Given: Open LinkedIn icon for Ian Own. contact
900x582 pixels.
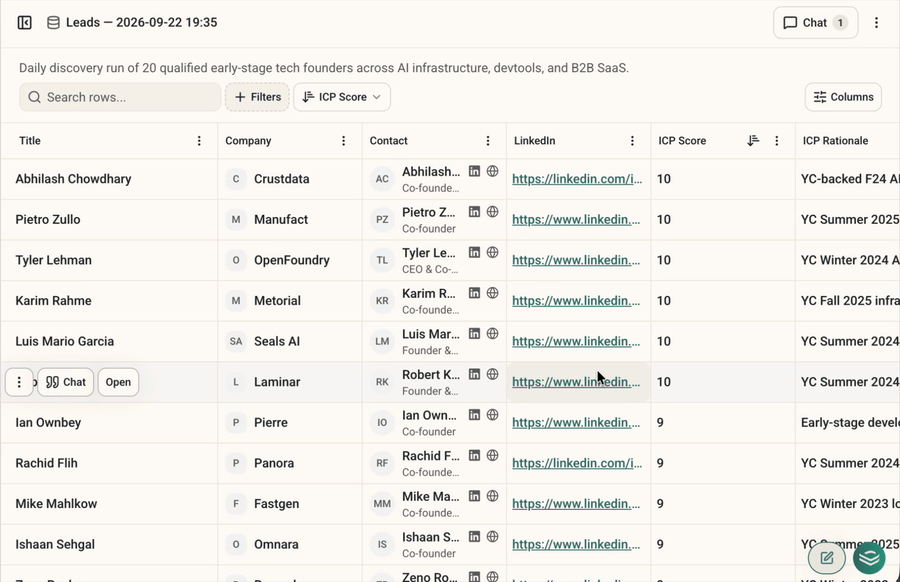Looking at the screenshot, I should click(x=474, y=415).
